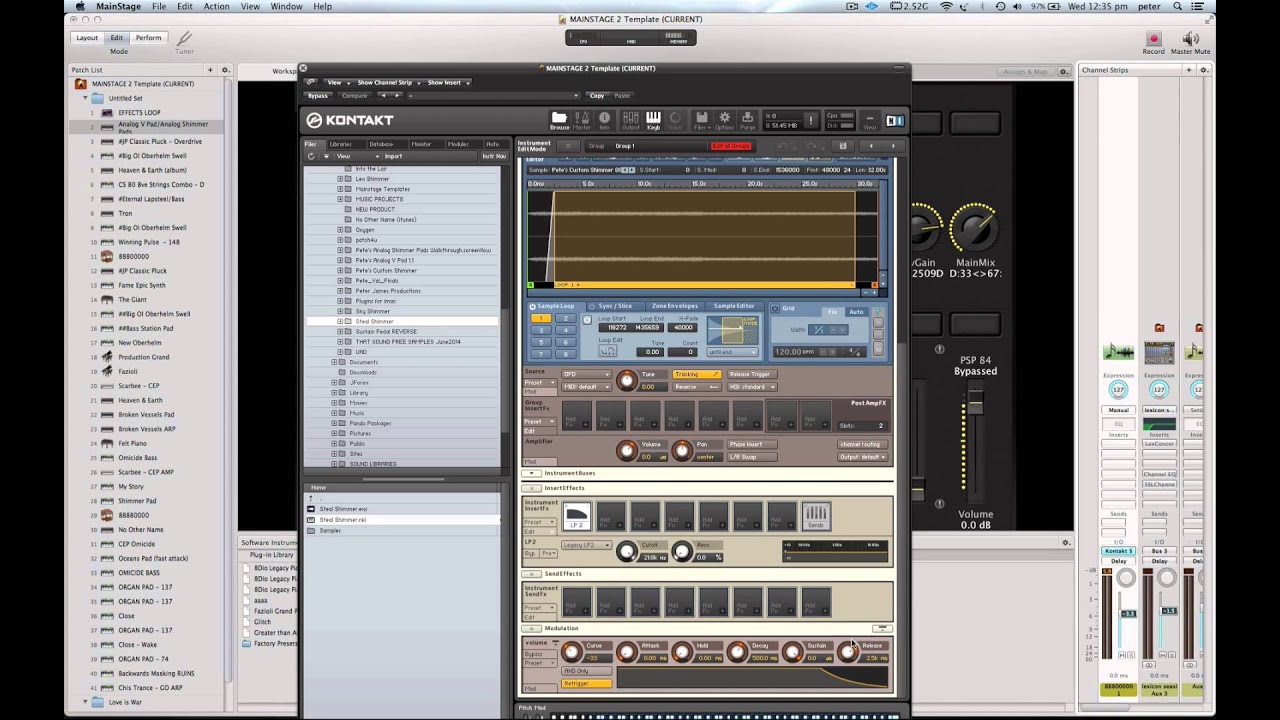Add a strip with Channel Strips plus
The width and height of the screenshot is (1280, 720).
point(1189,70)
